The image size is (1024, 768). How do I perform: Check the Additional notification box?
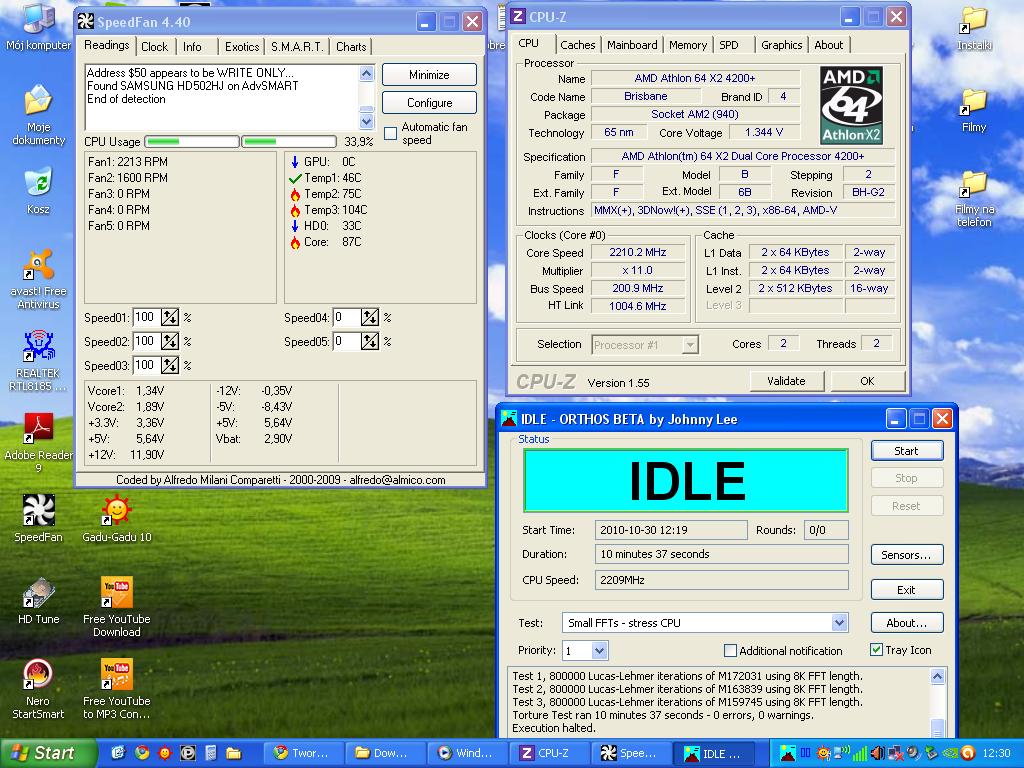pos(730,650)
